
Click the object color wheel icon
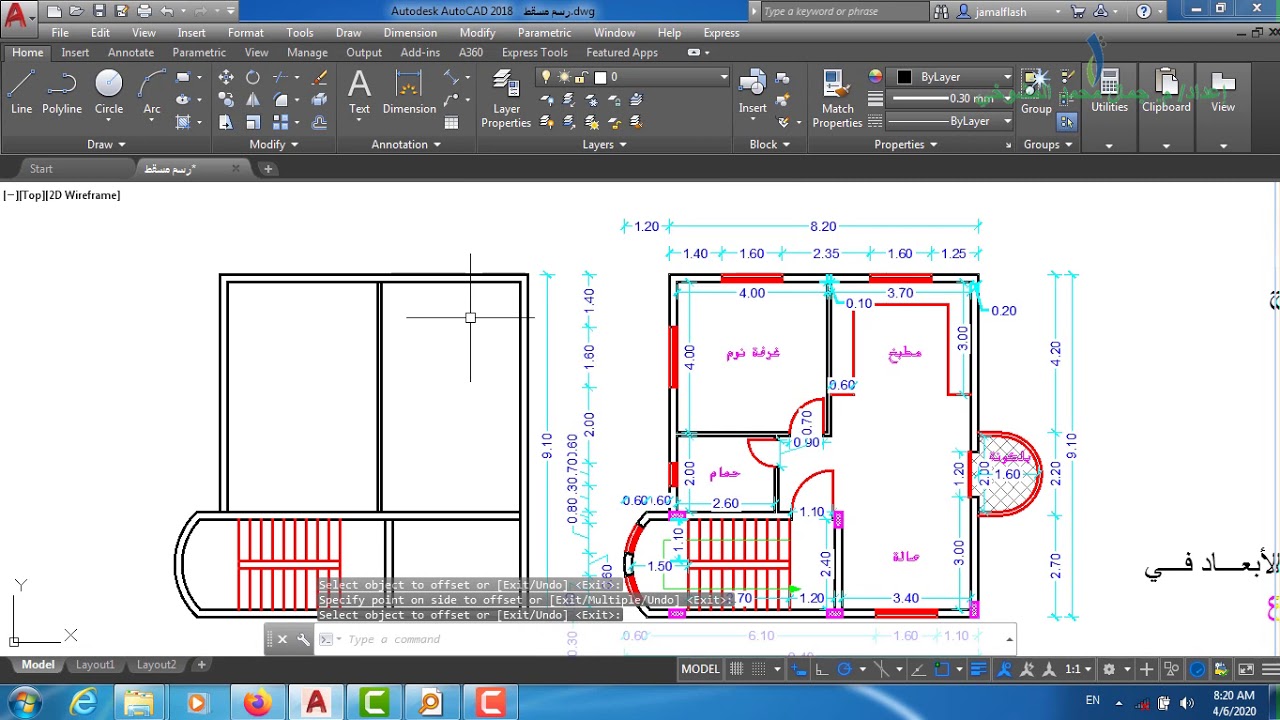click(875, 77)
